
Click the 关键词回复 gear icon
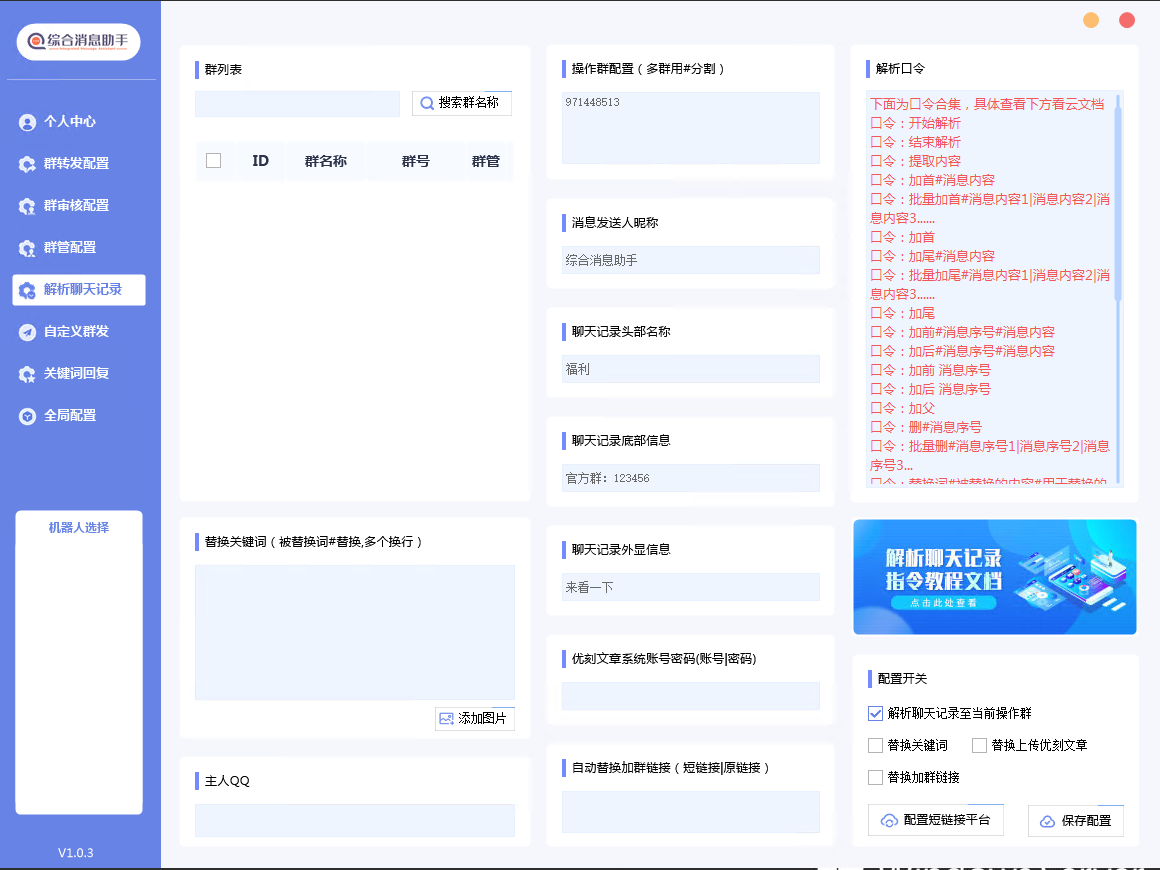click(28, 374)
